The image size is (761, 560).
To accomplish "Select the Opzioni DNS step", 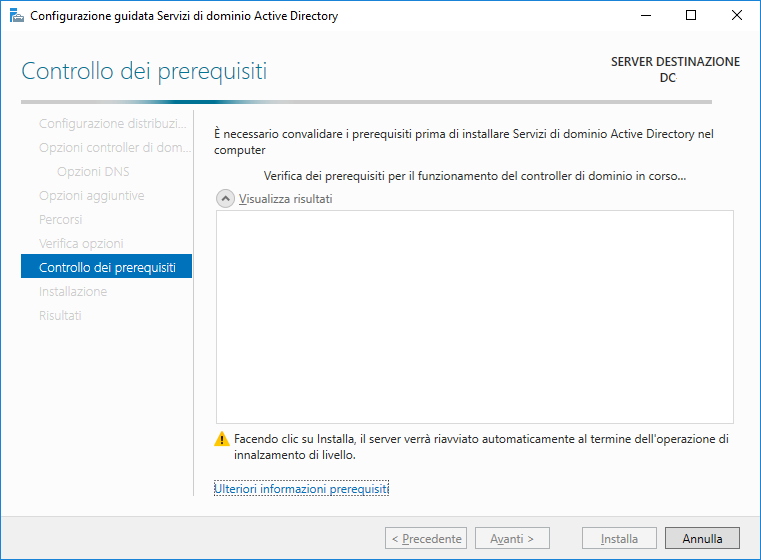I will (93, 172).
